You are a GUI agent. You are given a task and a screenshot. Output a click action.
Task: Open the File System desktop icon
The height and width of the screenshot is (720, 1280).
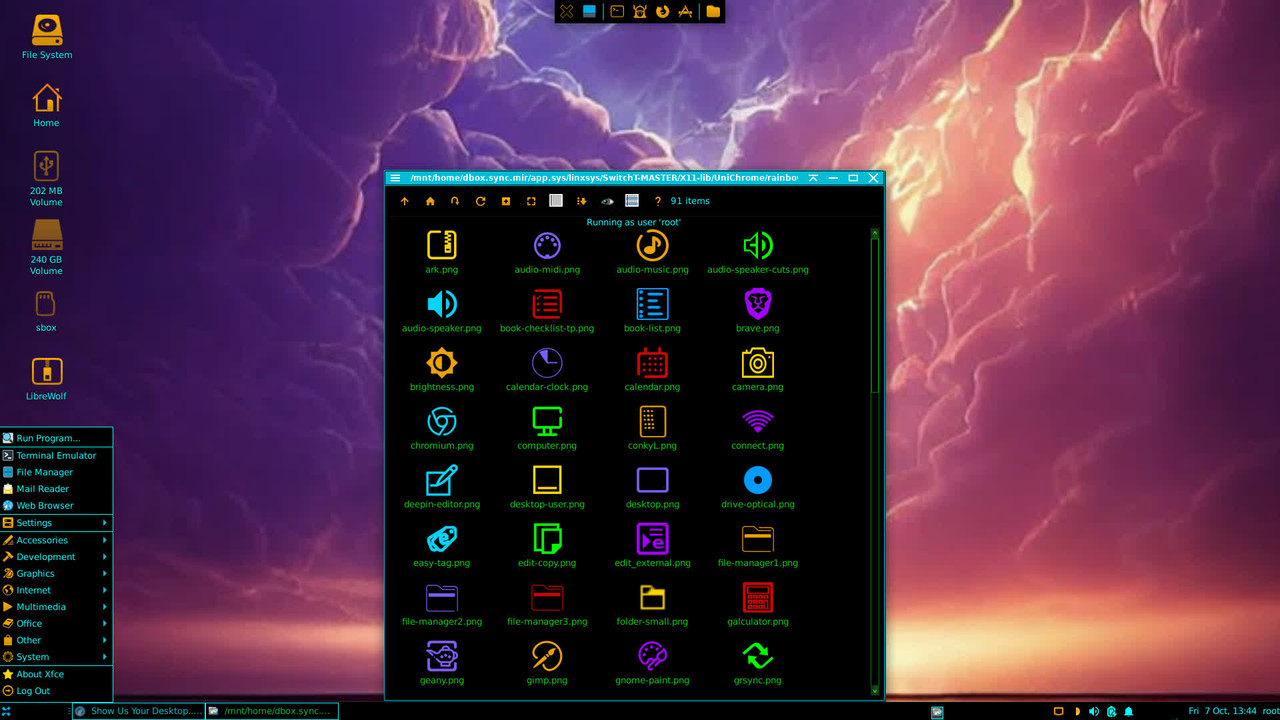[x=45, y=33]
